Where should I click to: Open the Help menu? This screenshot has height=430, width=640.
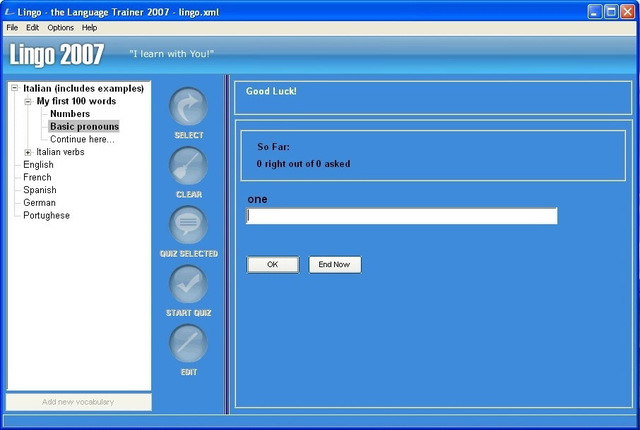click(x=89, y=28)
